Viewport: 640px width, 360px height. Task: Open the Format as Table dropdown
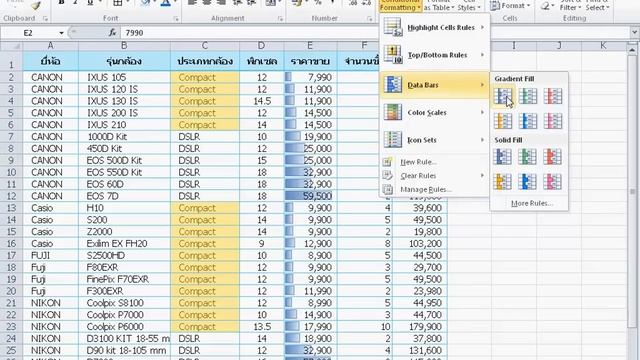pos(439,5)
